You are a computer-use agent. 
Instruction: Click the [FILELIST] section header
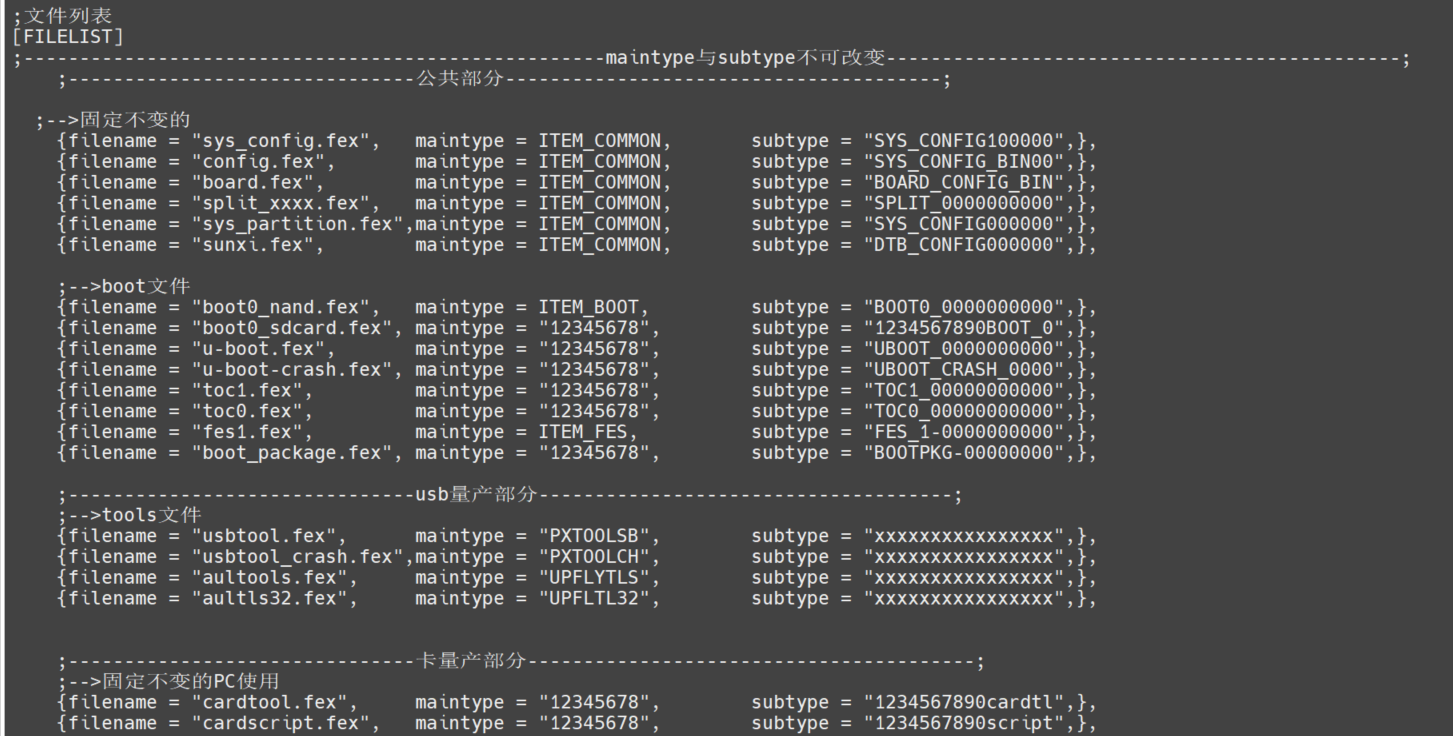pyautogui.click(x=68, y=37)
